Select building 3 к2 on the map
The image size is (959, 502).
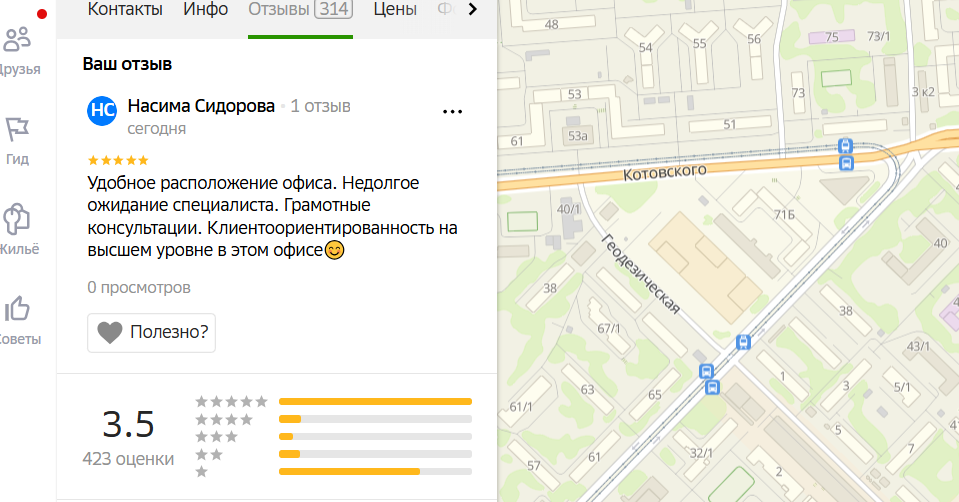[923, 92]
